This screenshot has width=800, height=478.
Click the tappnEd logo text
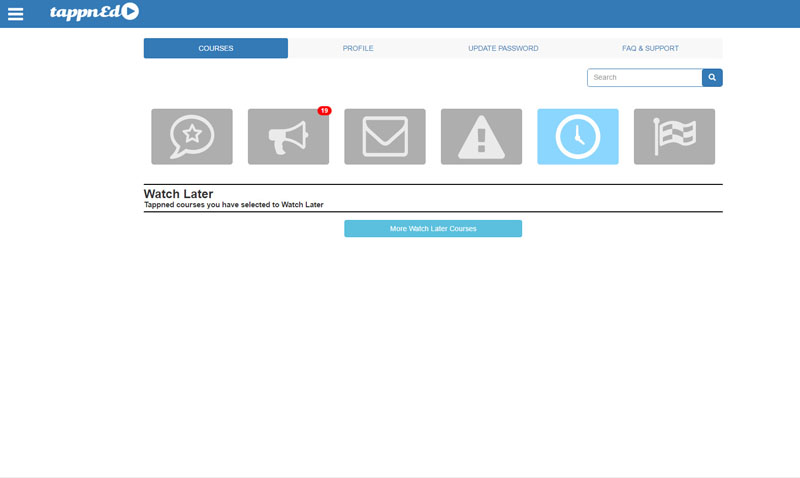coord(84,13)
